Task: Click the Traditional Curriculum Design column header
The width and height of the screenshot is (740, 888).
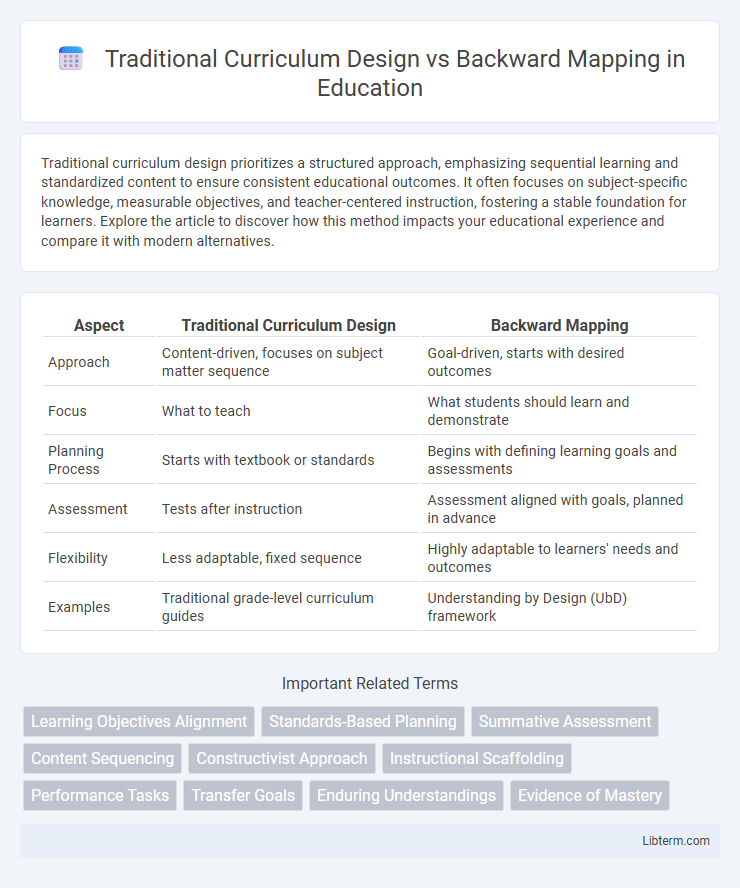Action: point(289,325)
